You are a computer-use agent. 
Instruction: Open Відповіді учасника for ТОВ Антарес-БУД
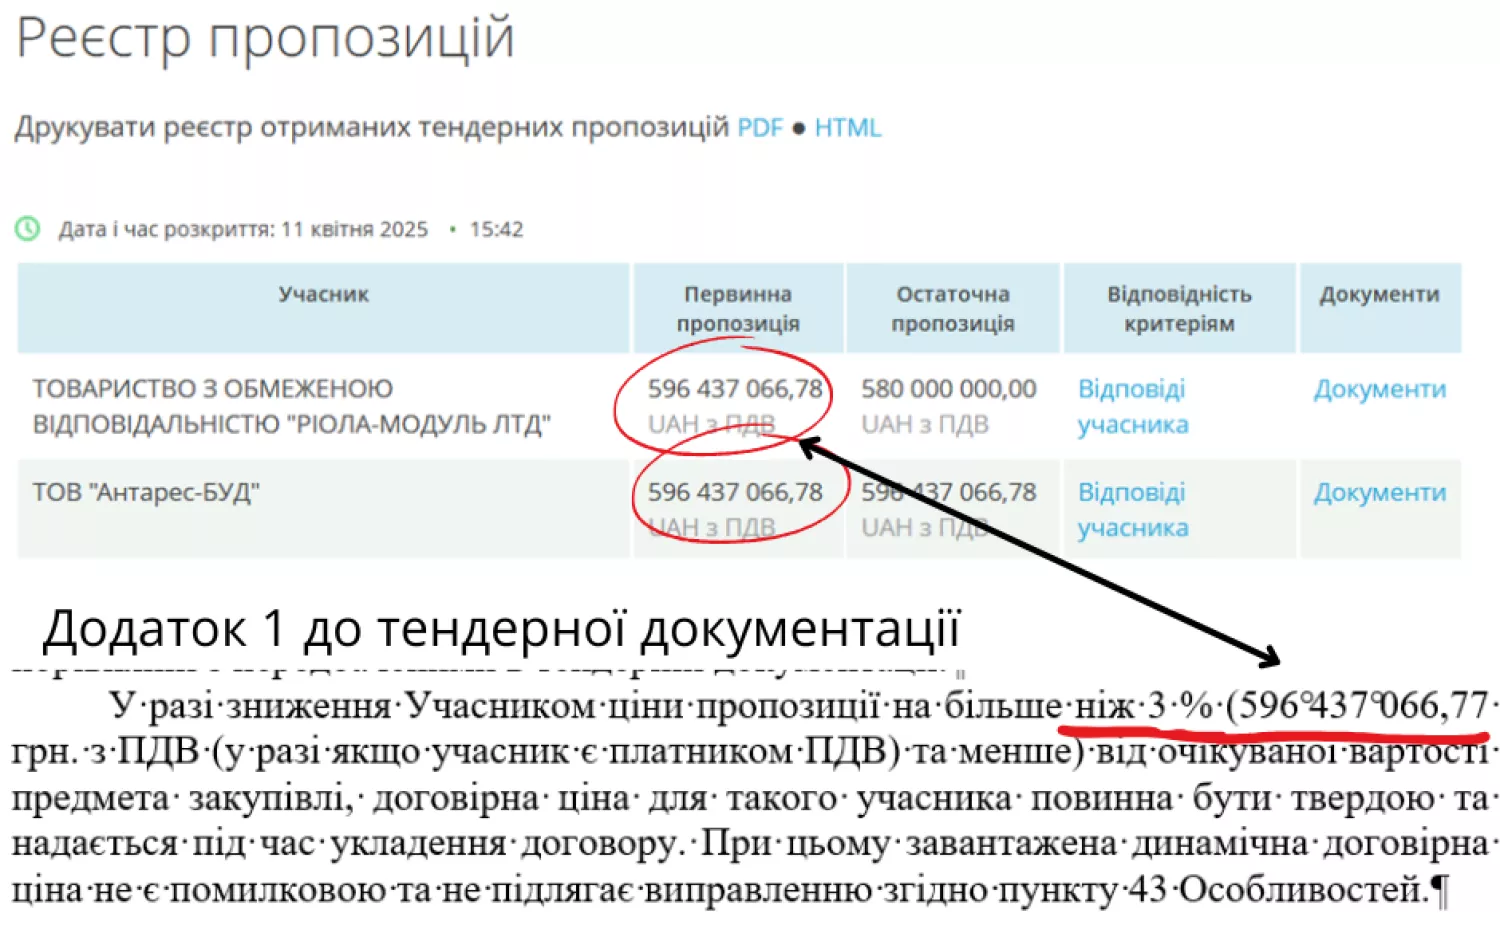pyautogui.click(x=1132, y=509)
